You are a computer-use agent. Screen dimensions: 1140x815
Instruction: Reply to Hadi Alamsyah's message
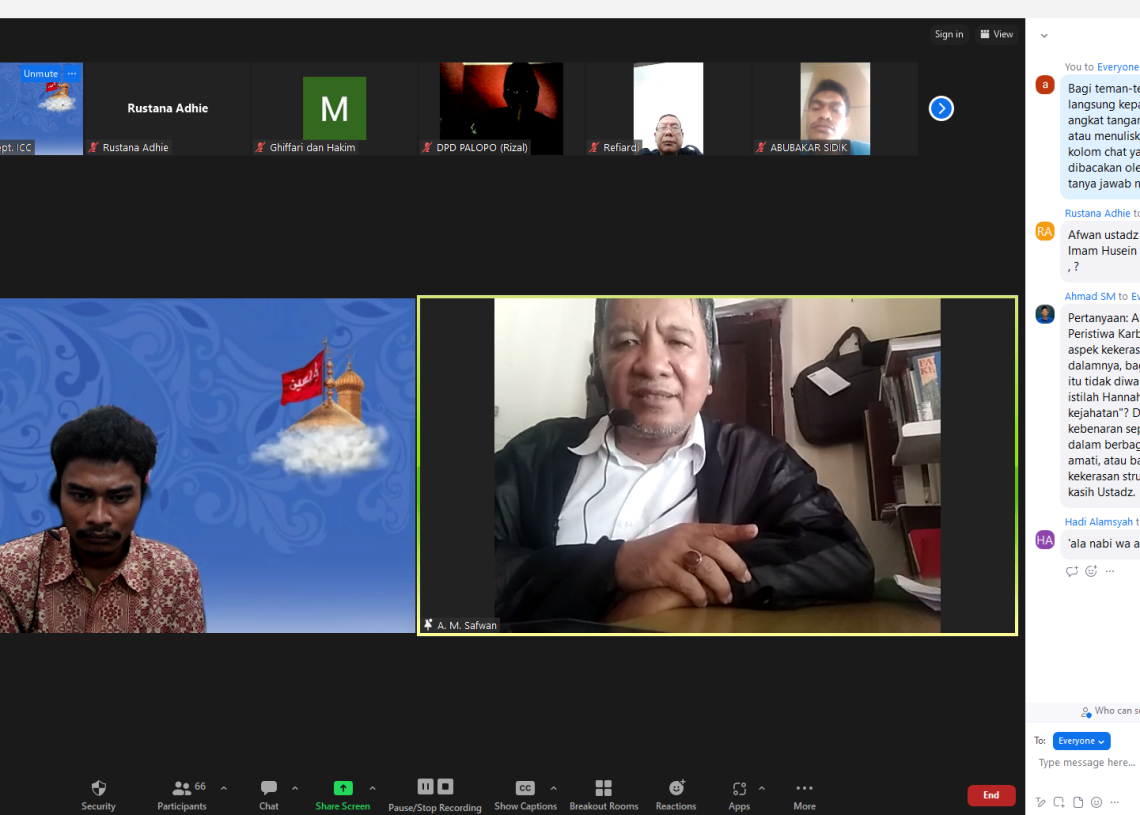pyautogui.click(x=1072, y=571)
